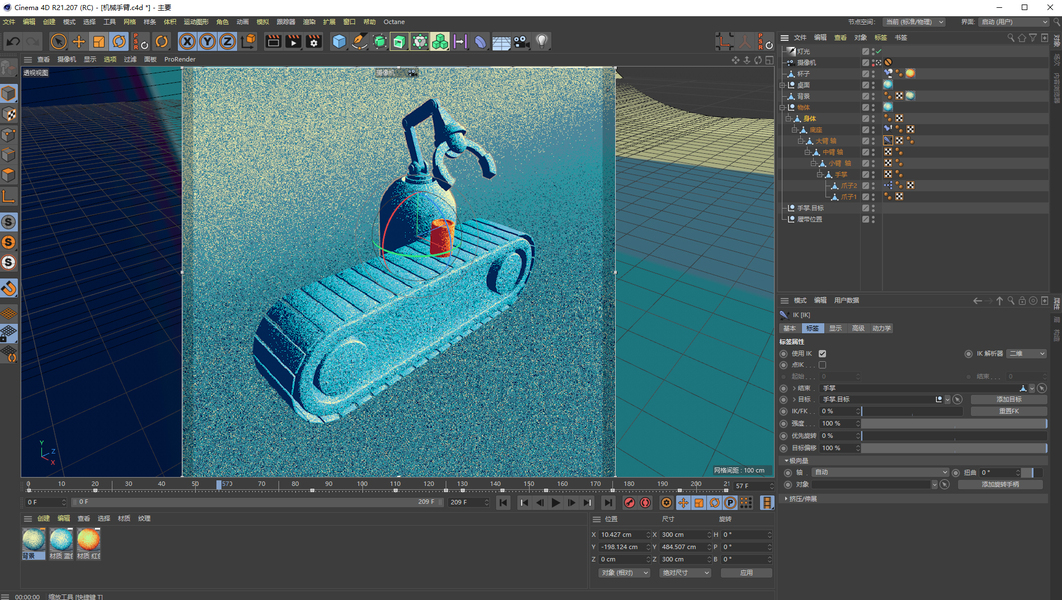
Task: Open Edit Render Settings icon
Action: [314, 41]
